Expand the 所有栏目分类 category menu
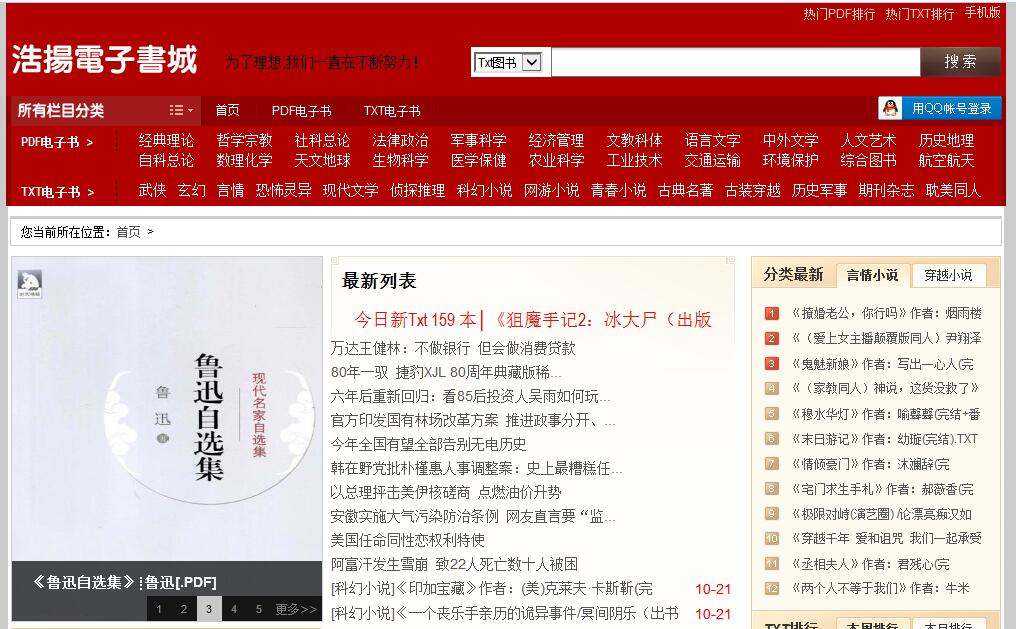Viewport: 1016px width, 629px height. pos(106,111)
